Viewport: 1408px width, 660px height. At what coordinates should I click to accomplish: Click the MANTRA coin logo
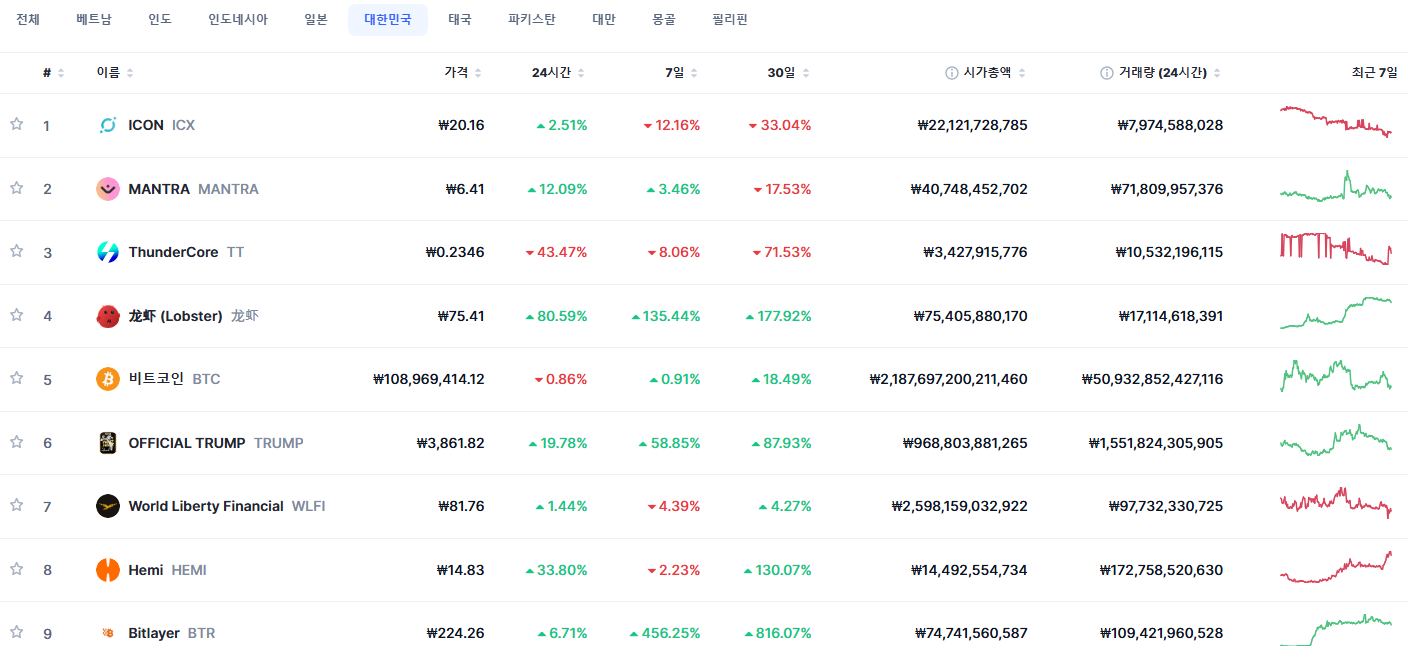[x=108, y=189]
